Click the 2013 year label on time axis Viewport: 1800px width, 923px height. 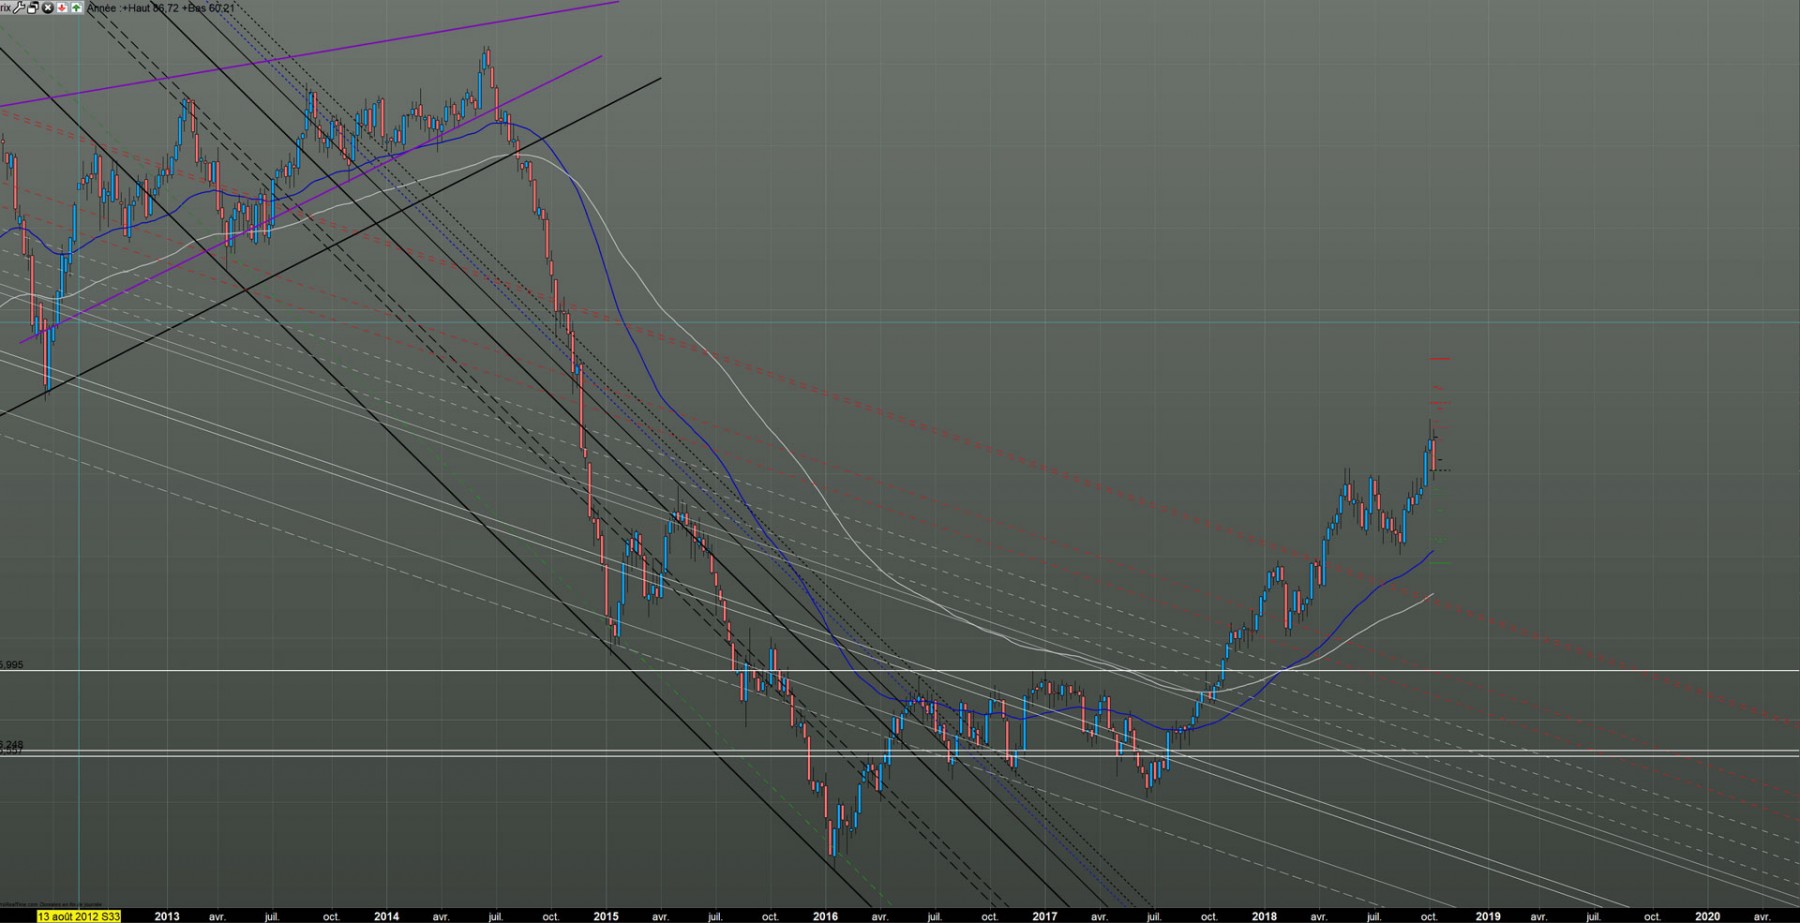click(167, 916)
